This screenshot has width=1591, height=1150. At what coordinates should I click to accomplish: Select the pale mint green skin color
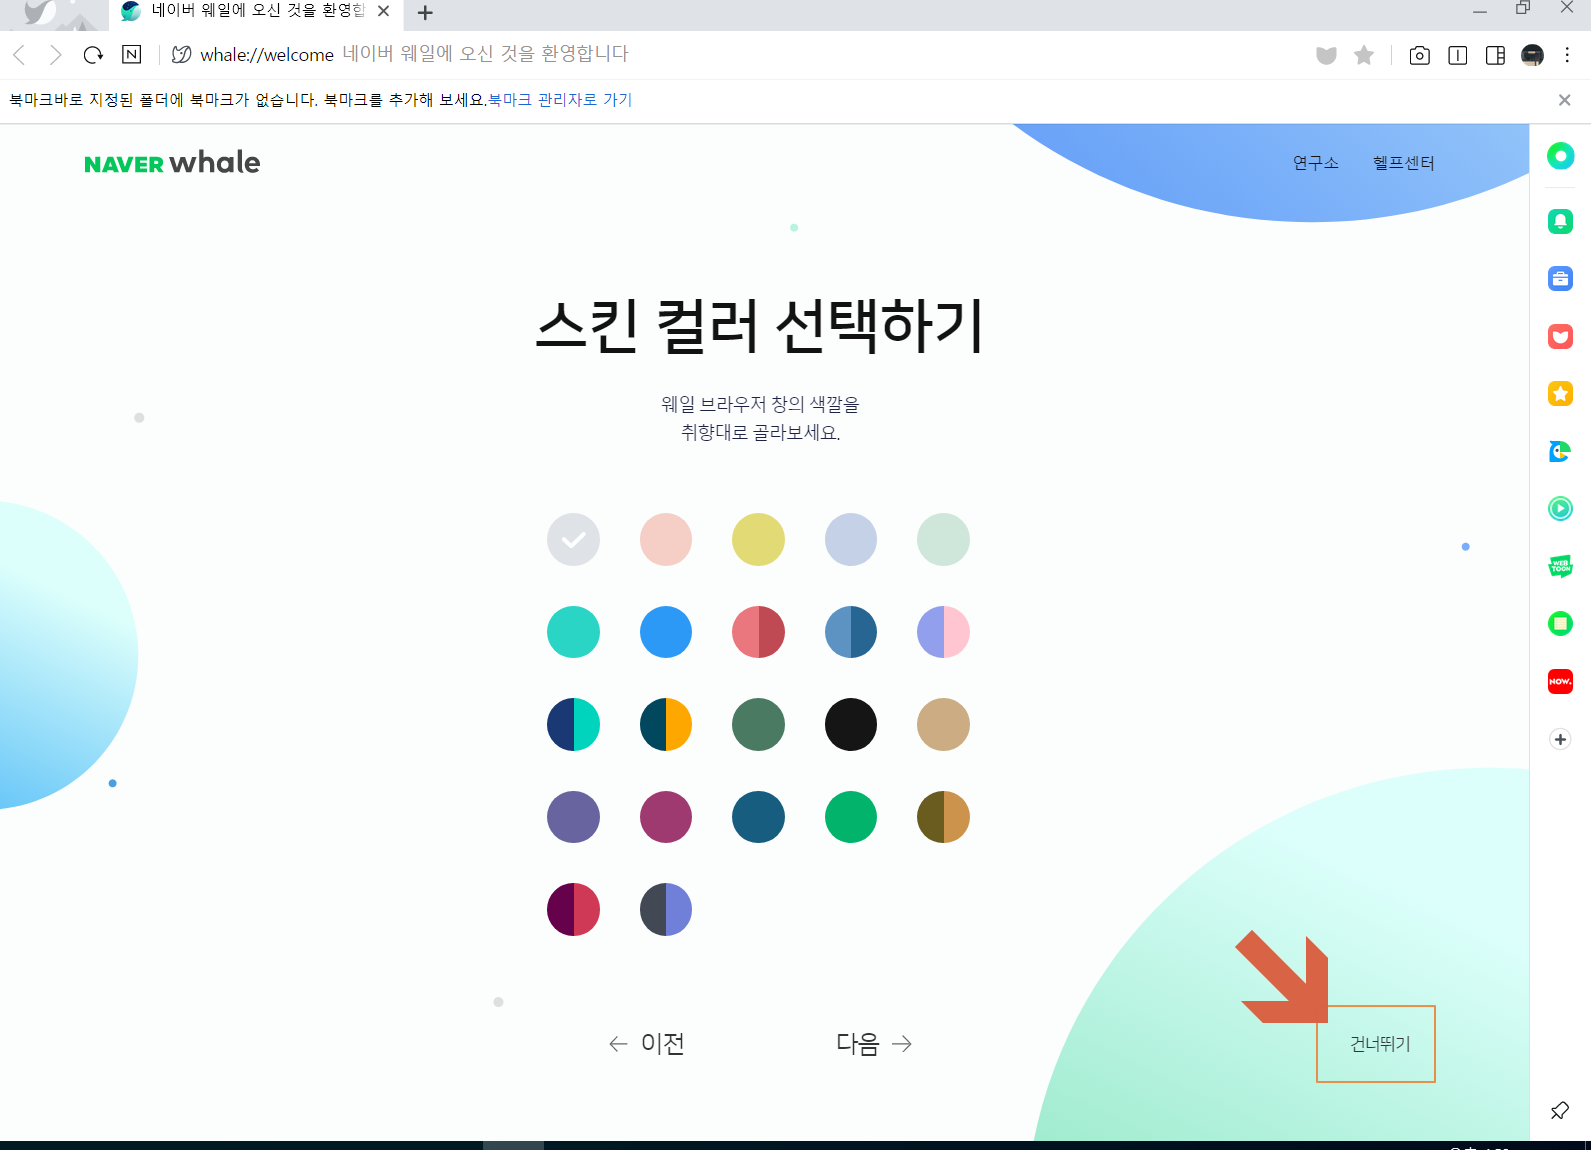(944, 540)
